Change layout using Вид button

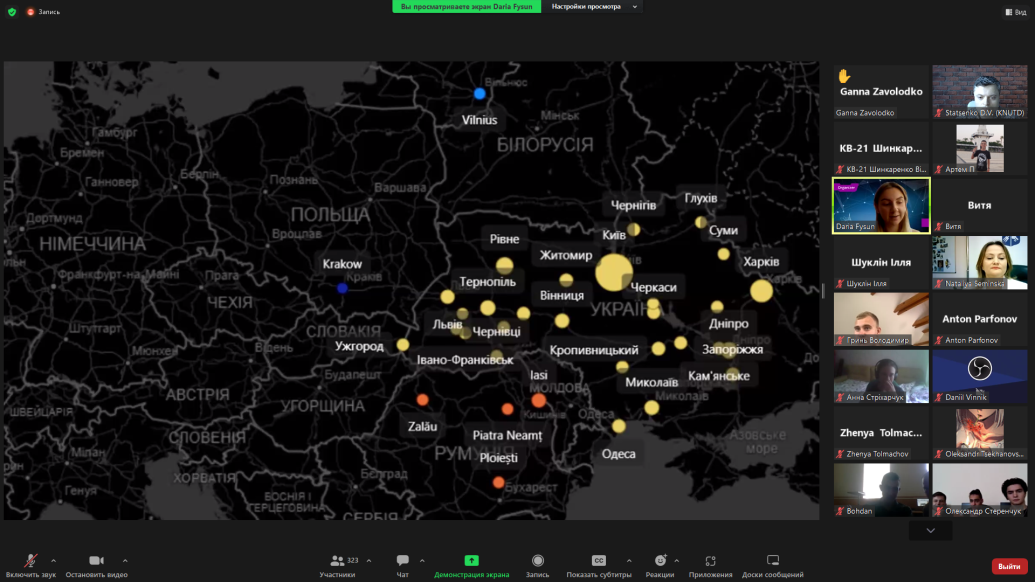[1016, 12]
